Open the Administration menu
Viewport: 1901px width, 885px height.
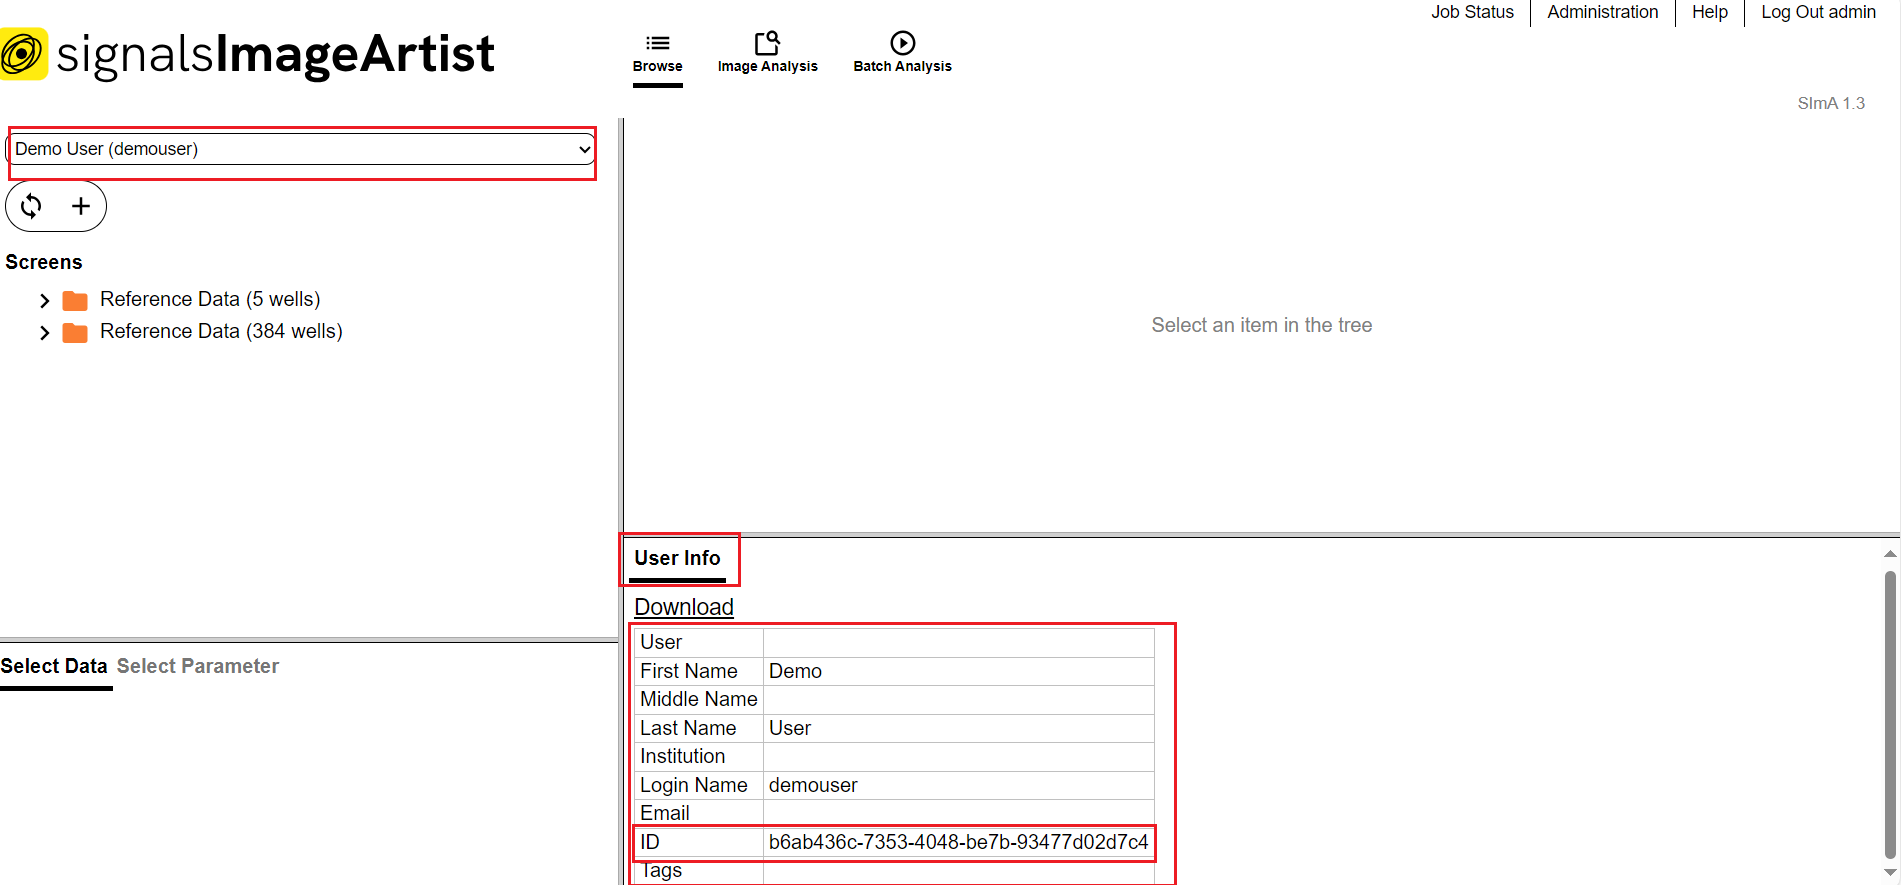point(1602,12)
